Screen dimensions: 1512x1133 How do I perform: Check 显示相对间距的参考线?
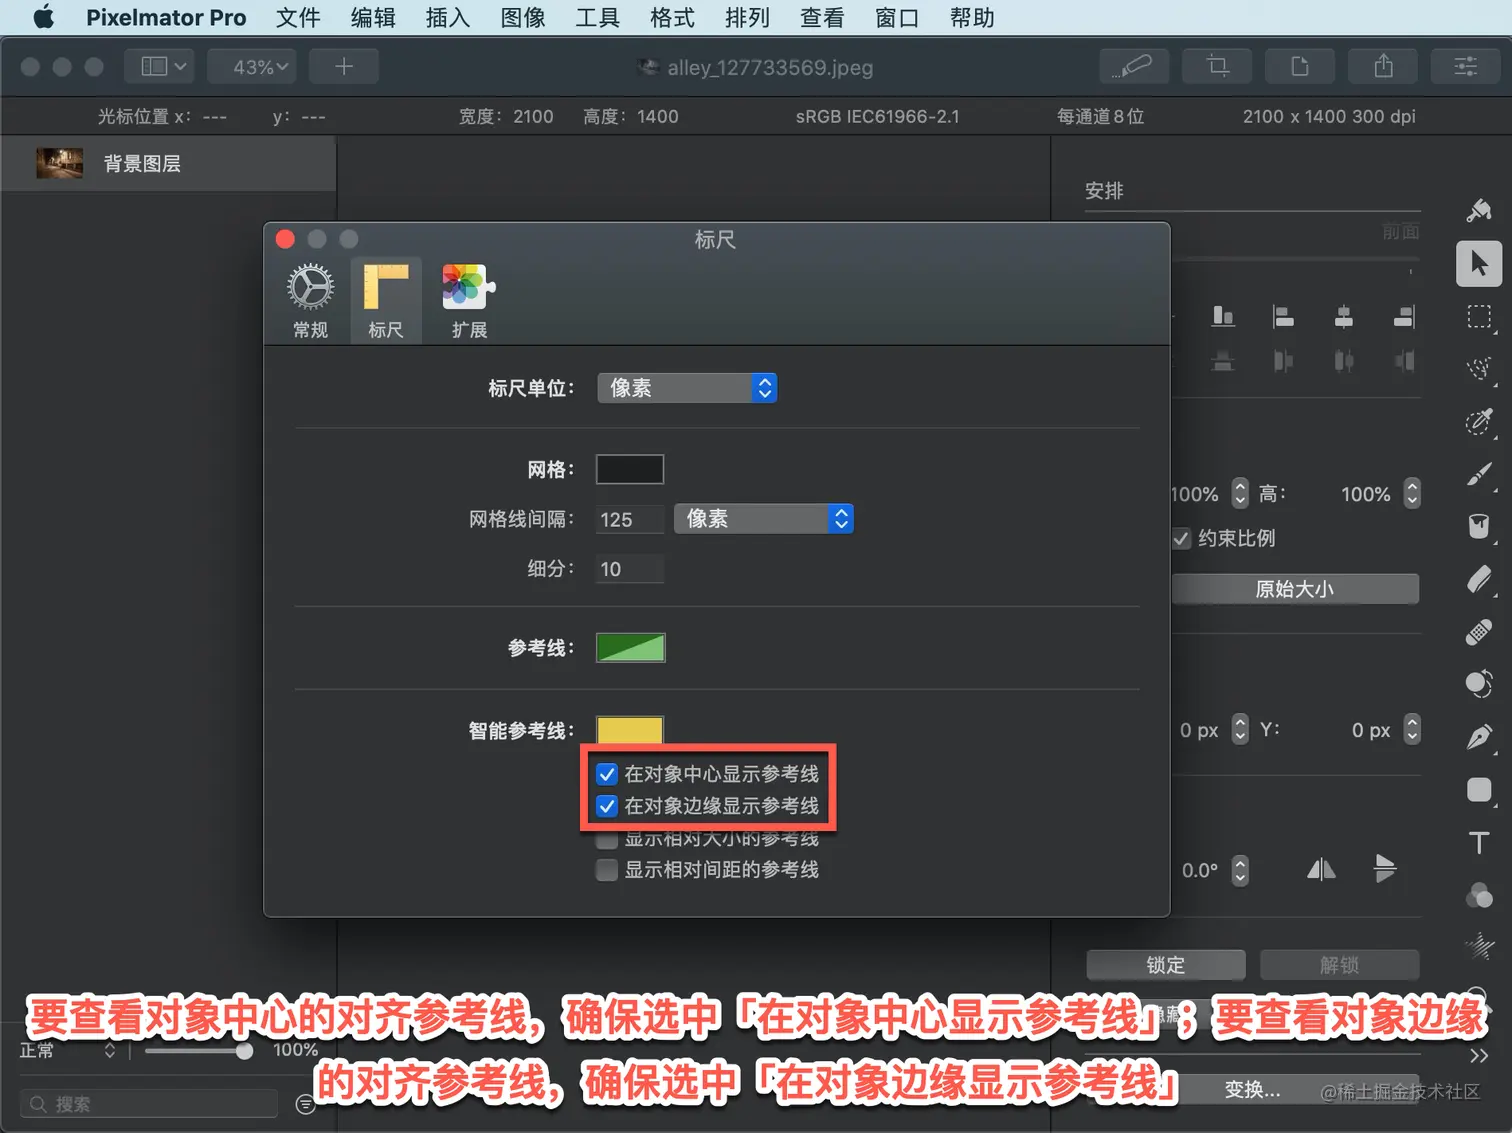pos(607,870)
